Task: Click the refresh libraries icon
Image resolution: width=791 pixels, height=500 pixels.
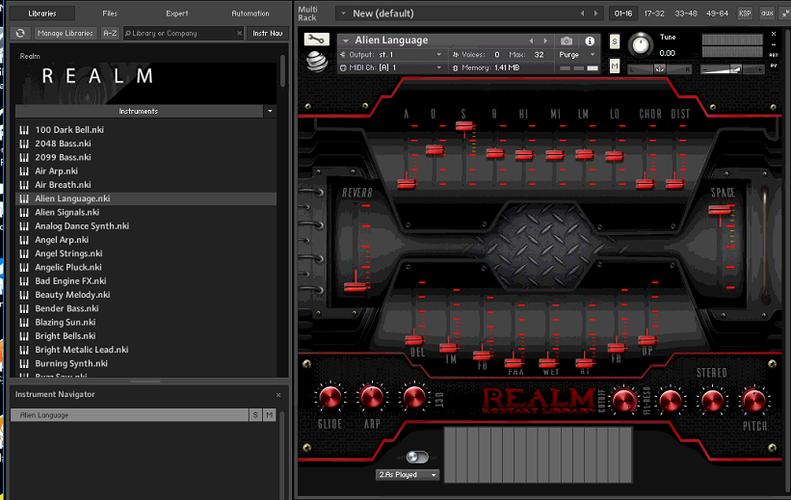Action: [x=21, y=33]
